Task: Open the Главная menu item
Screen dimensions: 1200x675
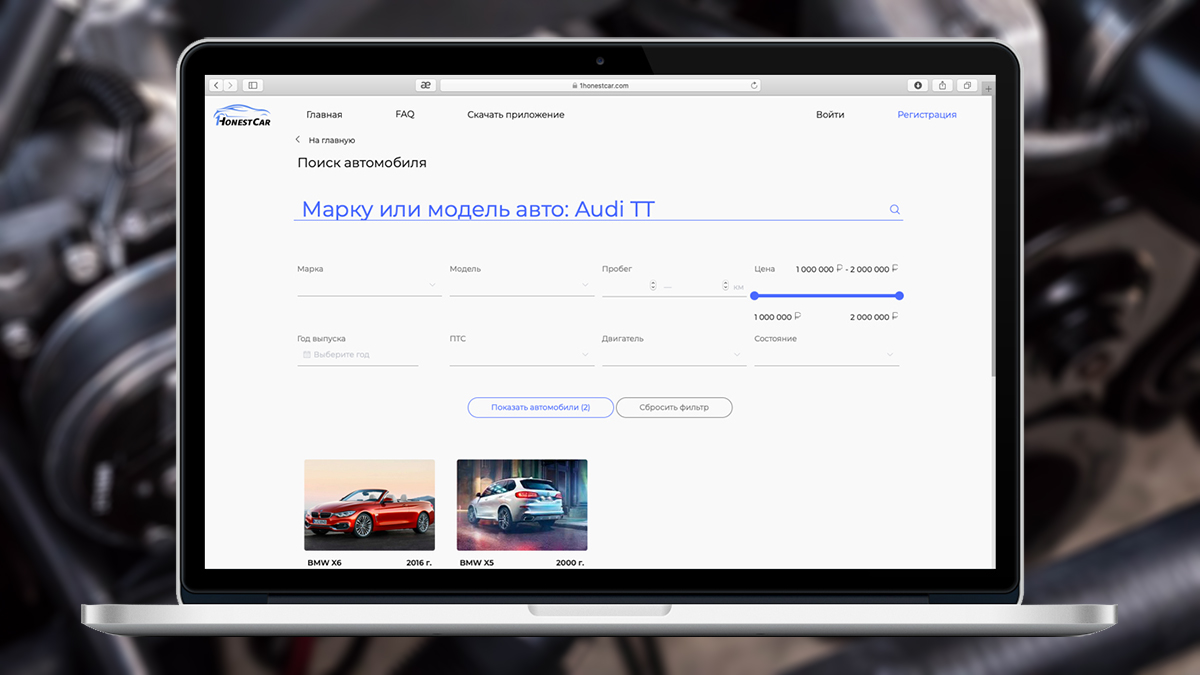Action: click(x=324, y=115)
